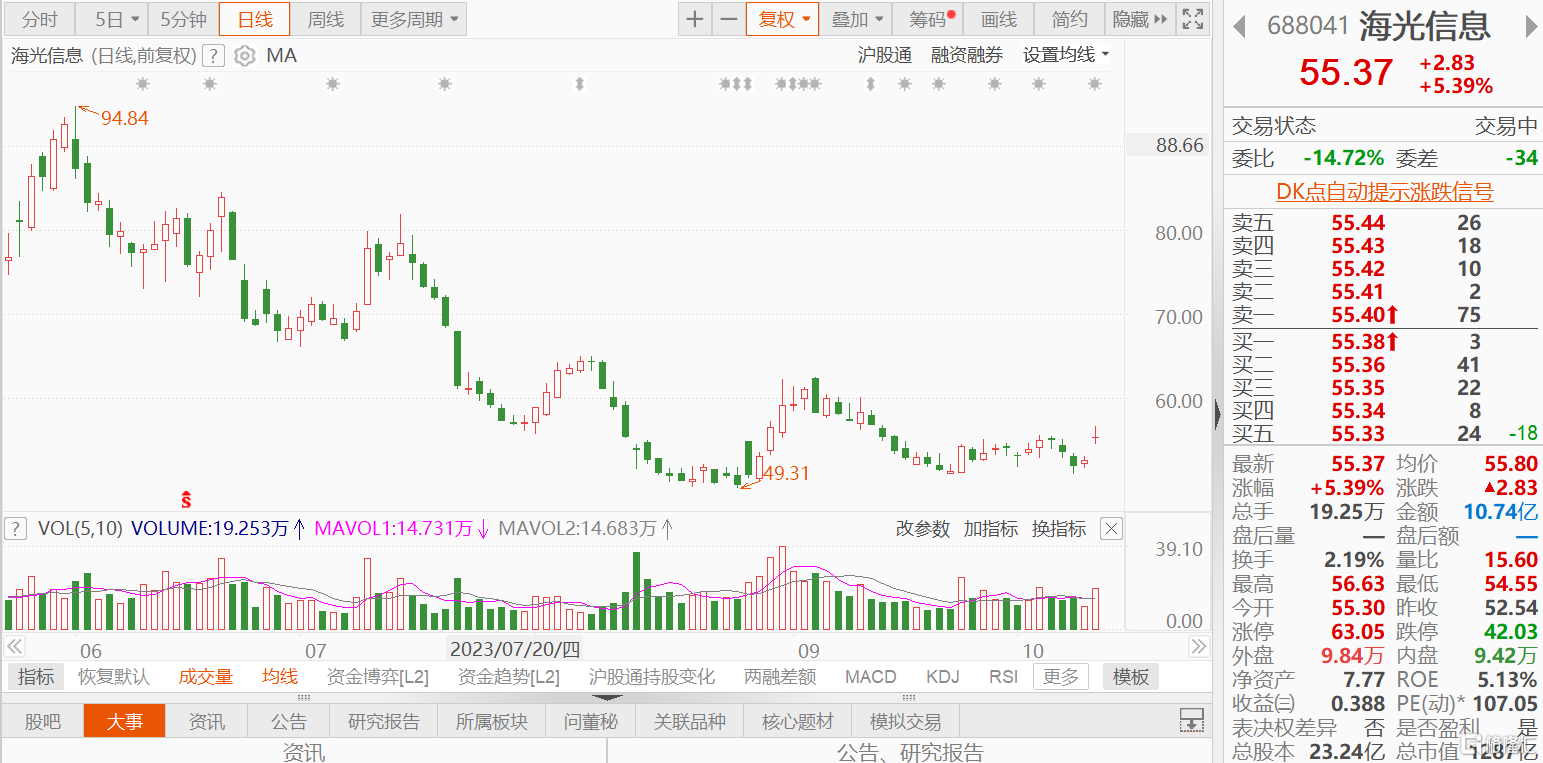This screenshot has width=1543, height=763.
Task: Click the minus zoom-out chart button
Action: (x=729, y=19)
